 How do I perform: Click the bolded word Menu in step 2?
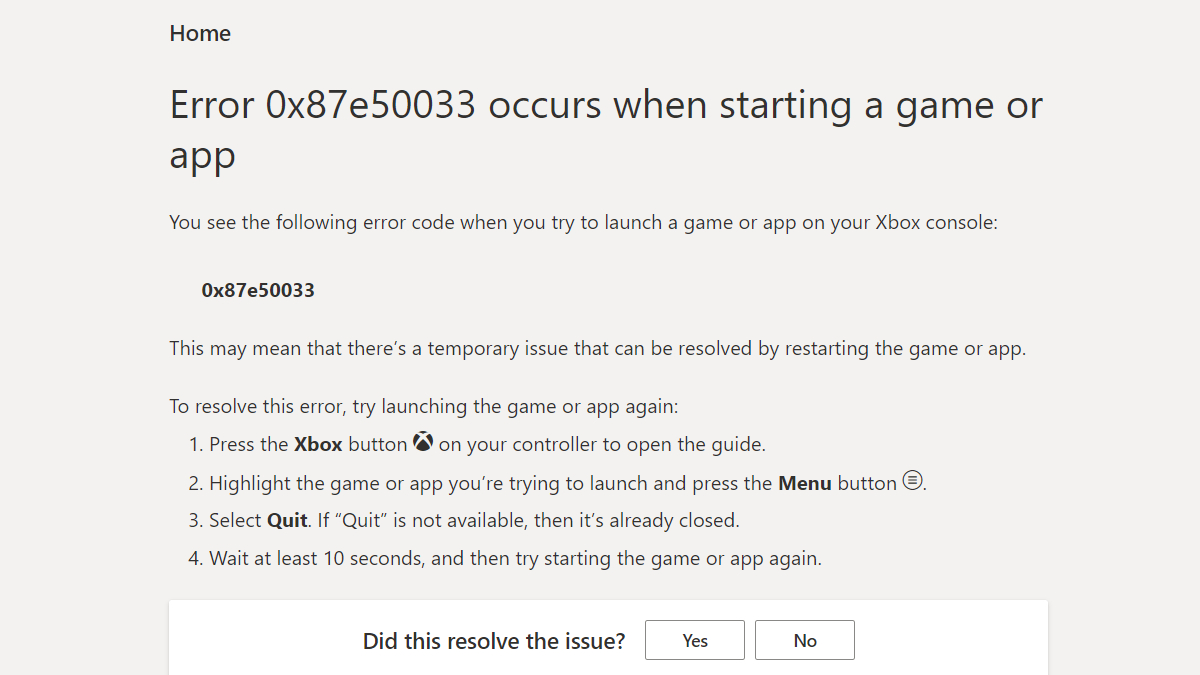pos(804,482)
